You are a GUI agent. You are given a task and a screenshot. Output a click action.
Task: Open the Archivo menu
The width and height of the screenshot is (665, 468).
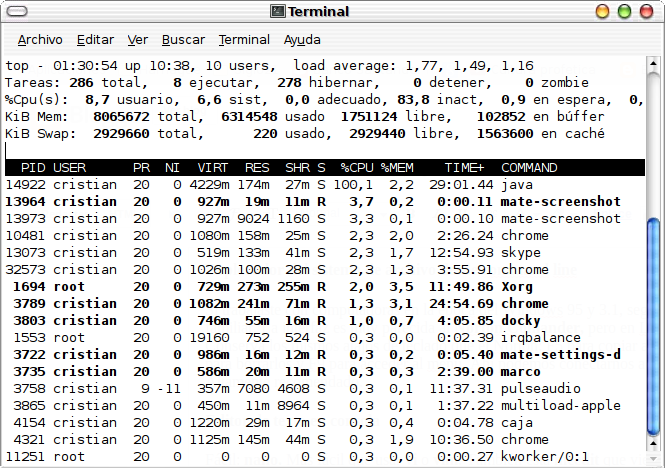40,40
